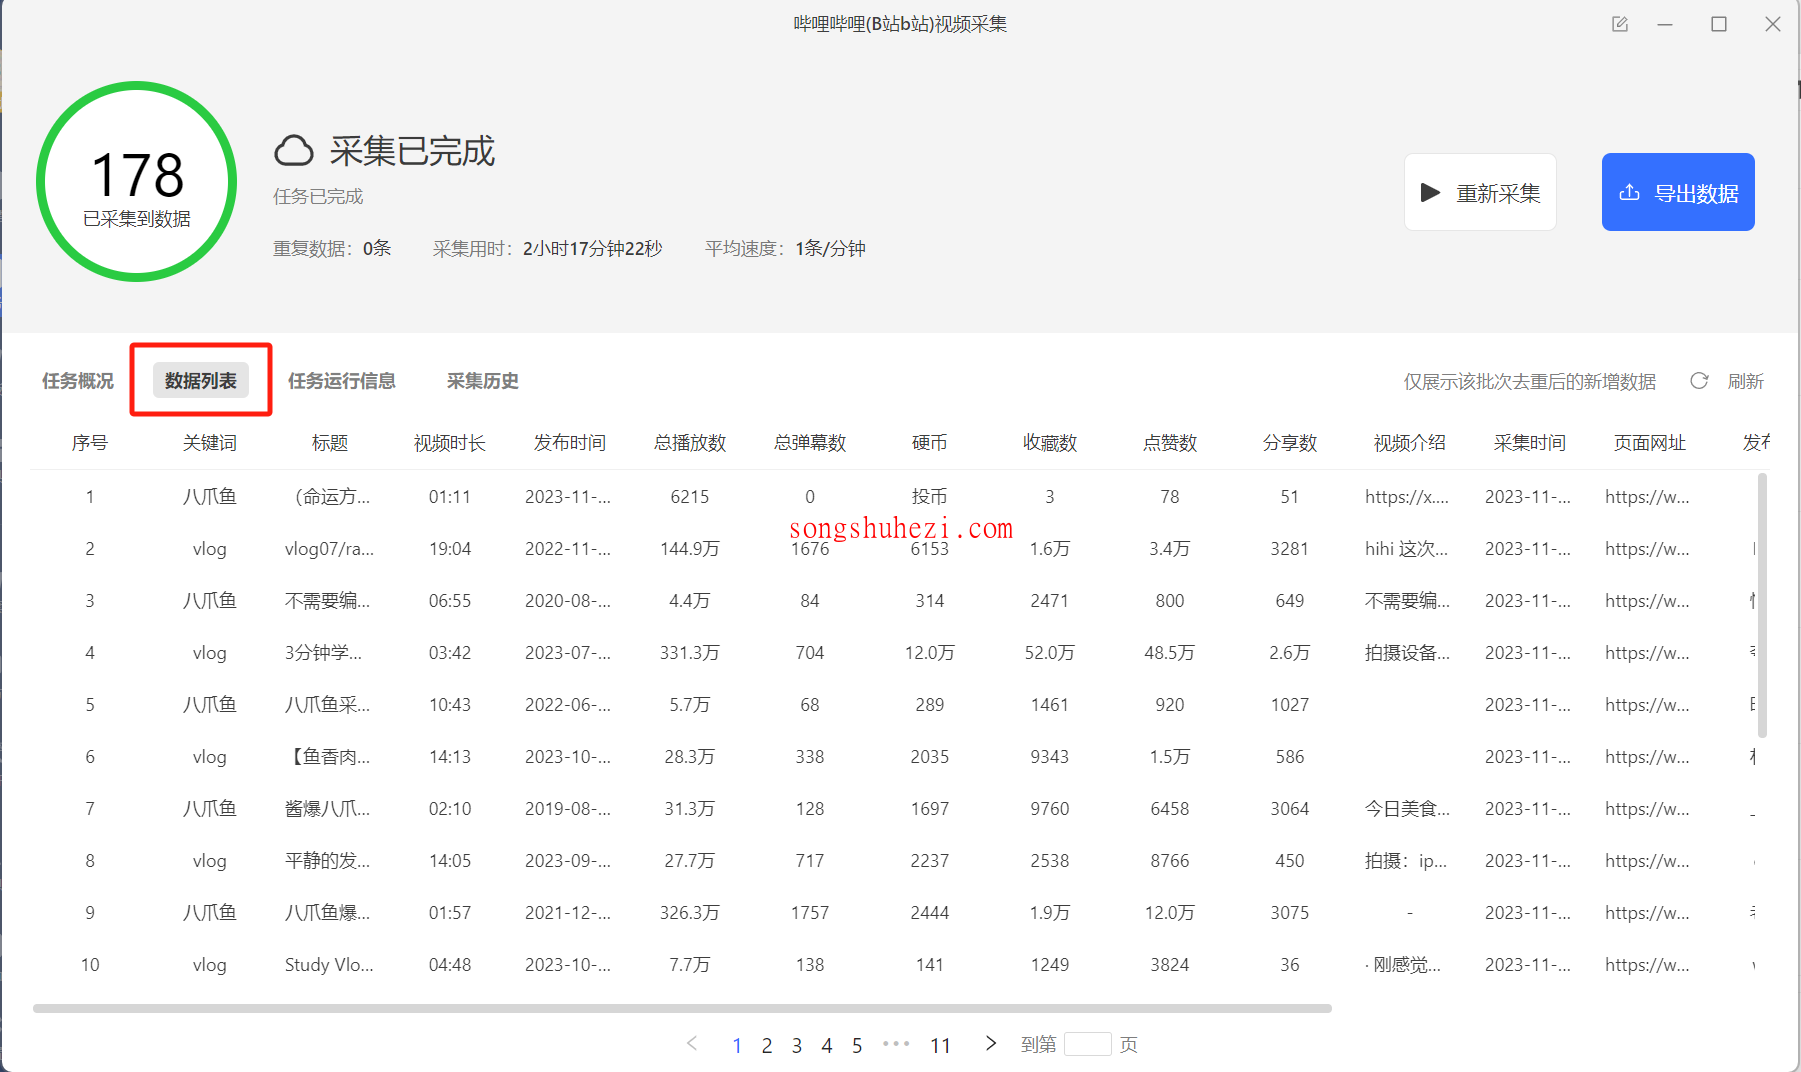
Task: Click the page number input field
Action: point(1088,1044)
